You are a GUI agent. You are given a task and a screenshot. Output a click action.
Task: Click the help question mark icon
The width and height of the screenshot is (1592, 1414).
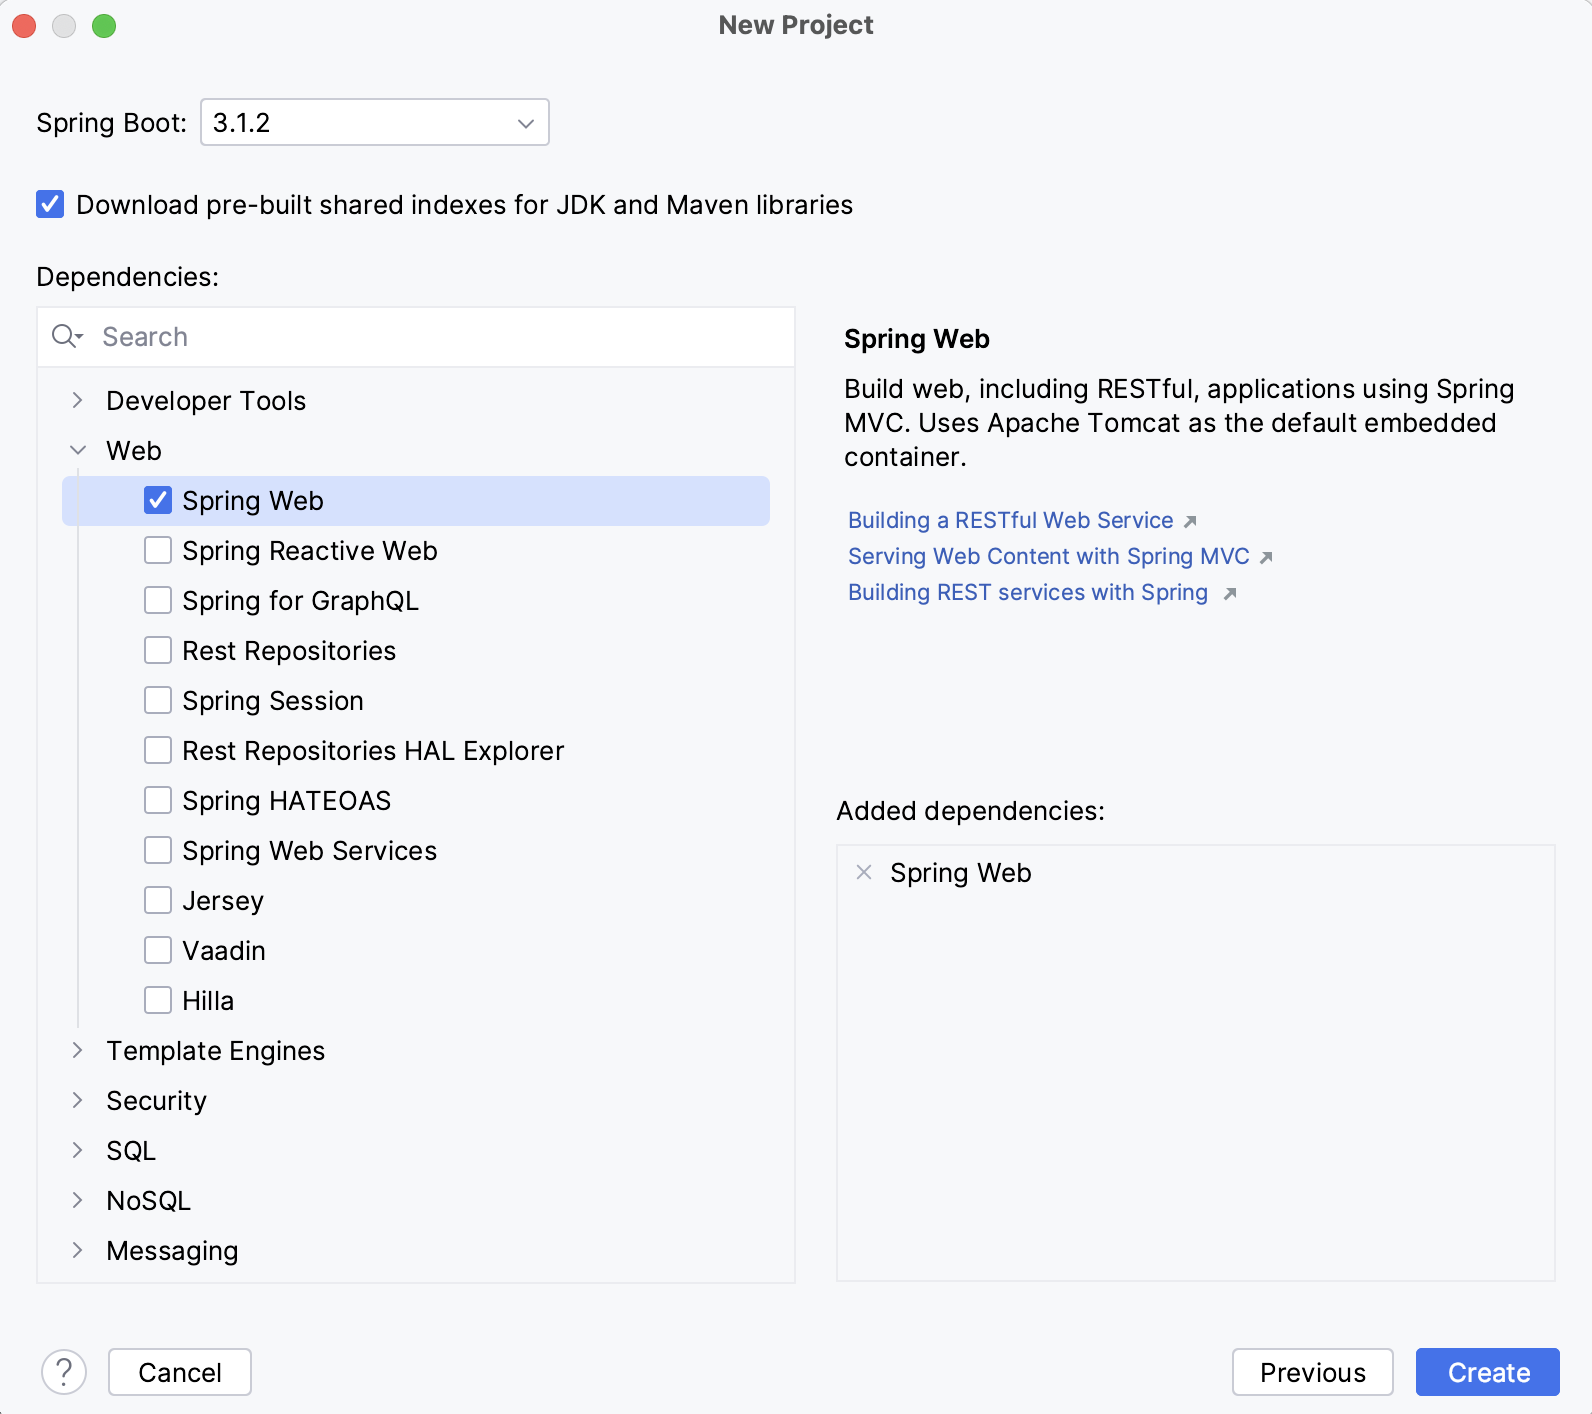click(x=64, y=1372)
